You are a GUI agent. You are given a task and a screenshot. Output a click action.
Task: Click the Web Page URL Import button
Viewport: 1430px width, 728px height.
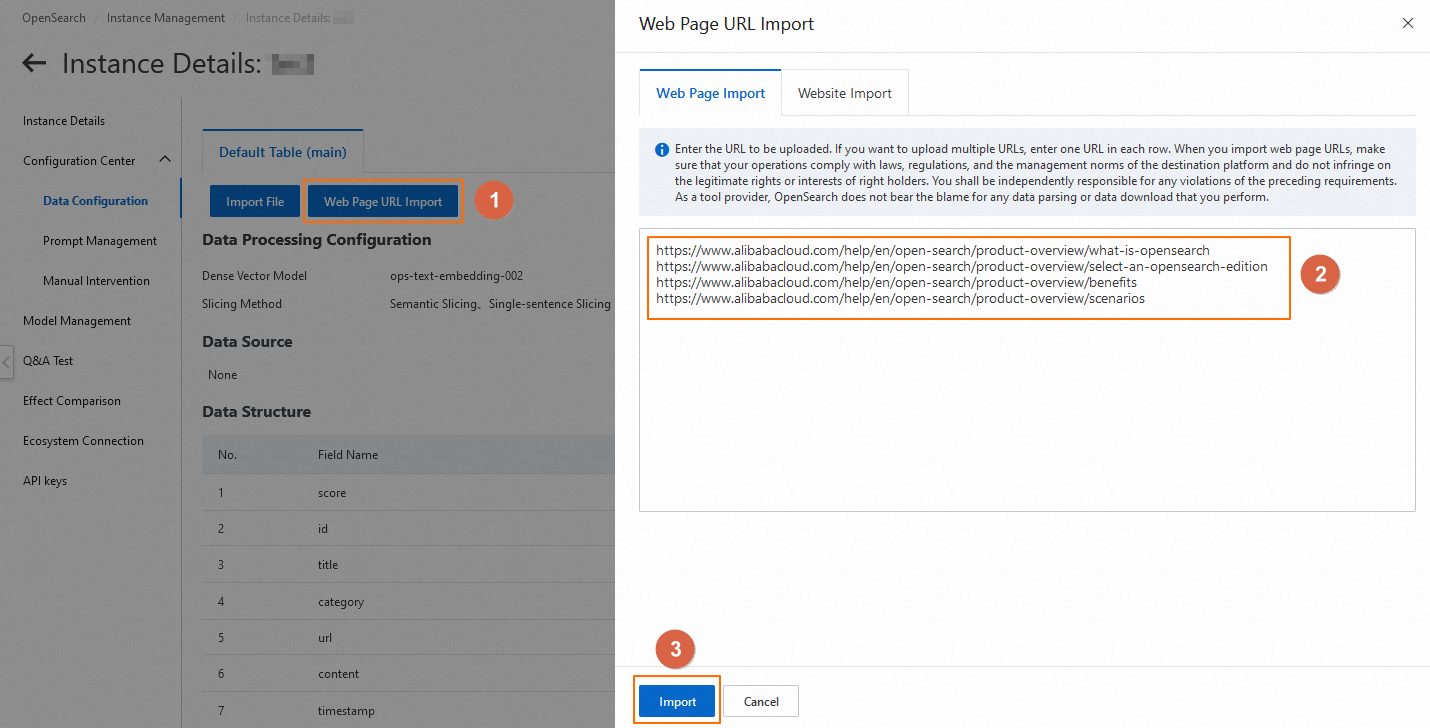pos(383,201)
